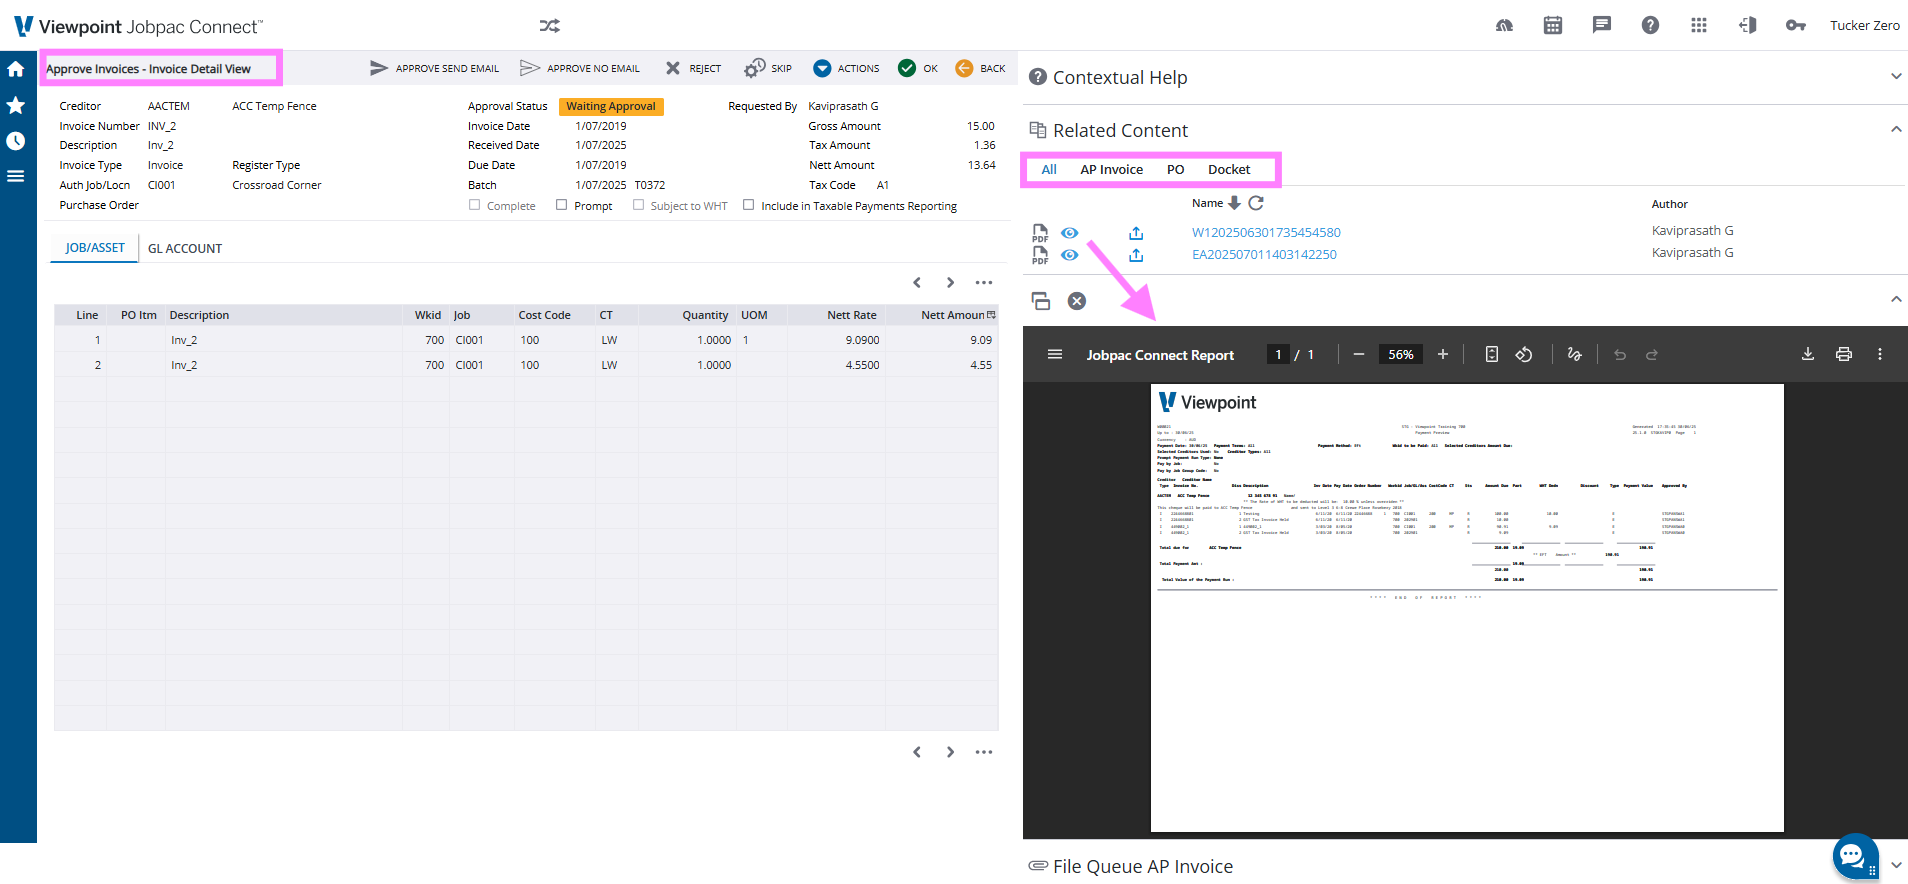Expand the File Queue AP Invoice section

coord(1896,866)
